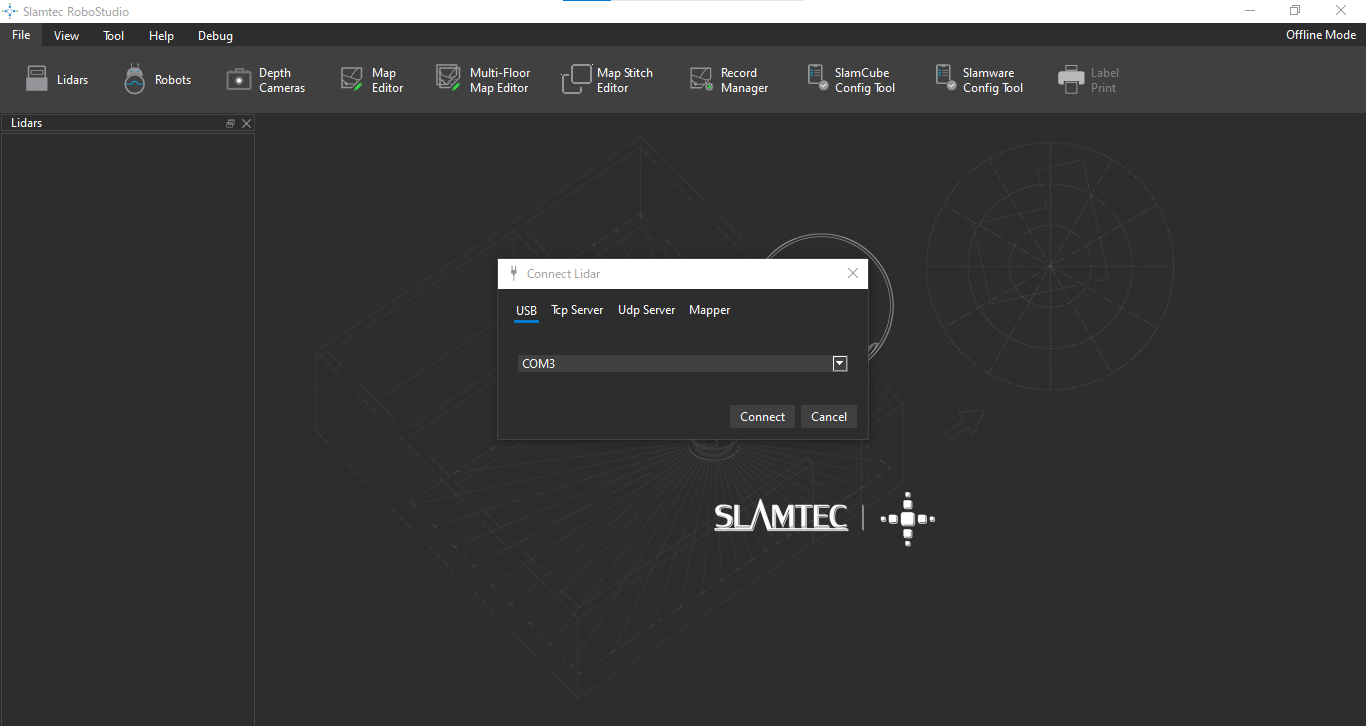
Task: Switch to the Udp Server tab
Action: coord(646,310)
